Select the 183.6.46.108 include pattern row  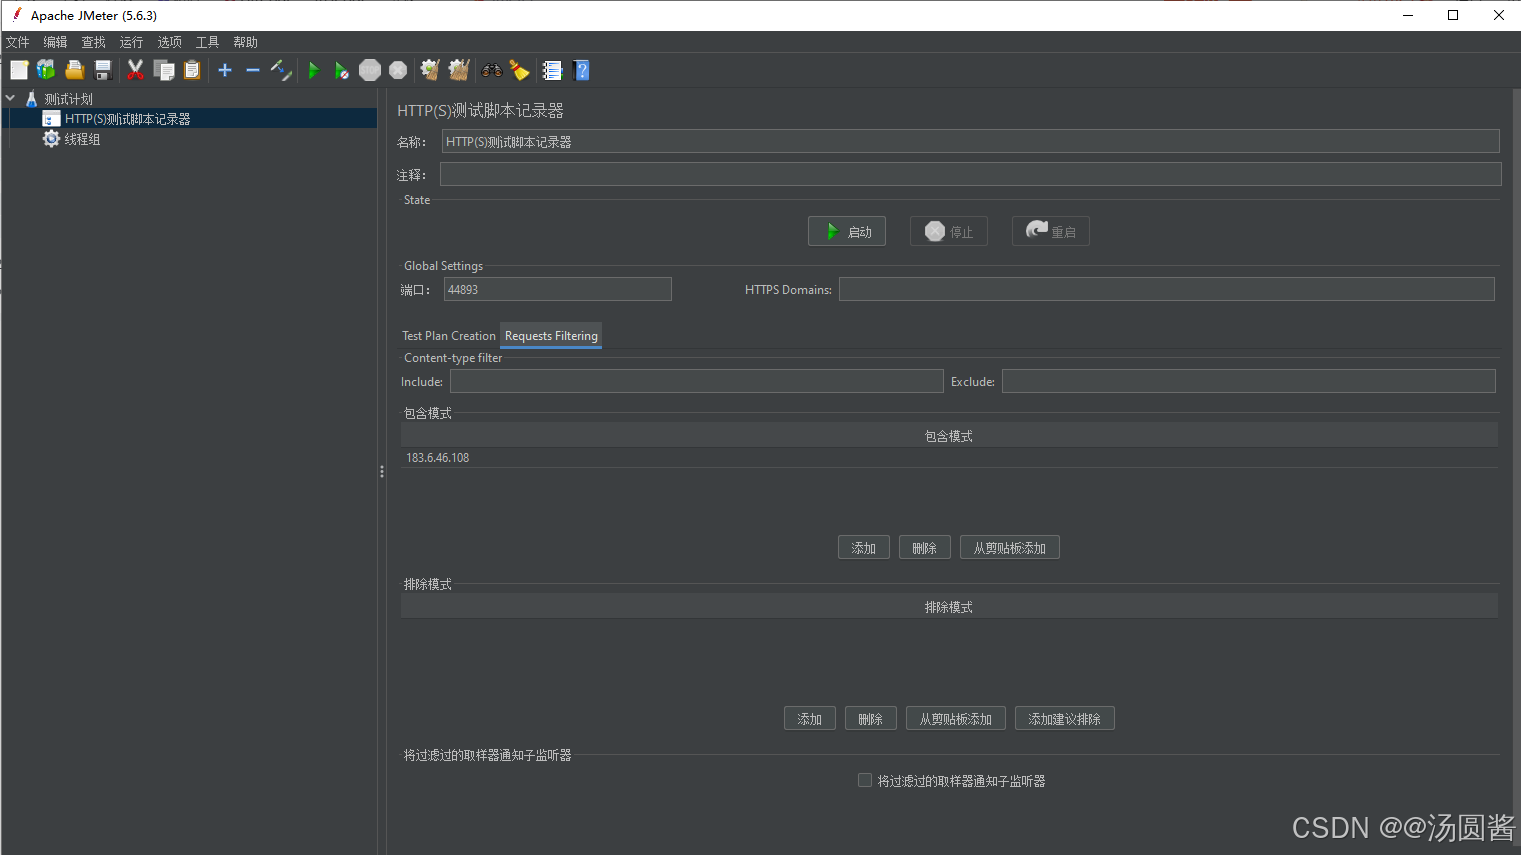949,458
